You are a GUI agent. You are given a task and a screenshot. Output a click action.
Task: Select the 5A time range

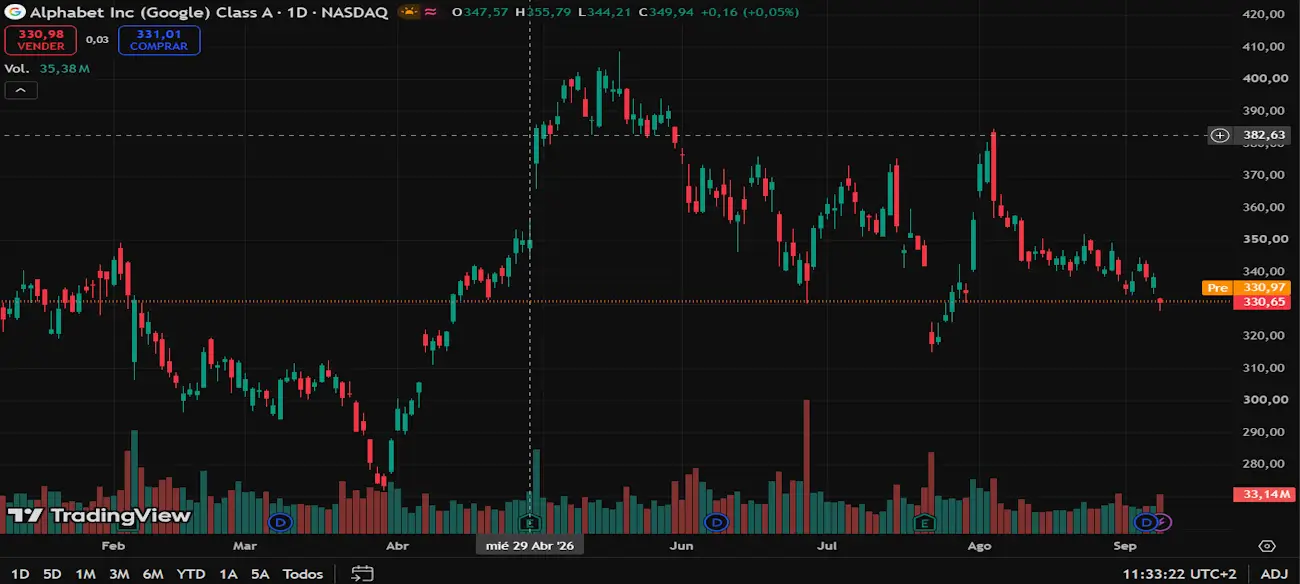[x=260, y=574]
